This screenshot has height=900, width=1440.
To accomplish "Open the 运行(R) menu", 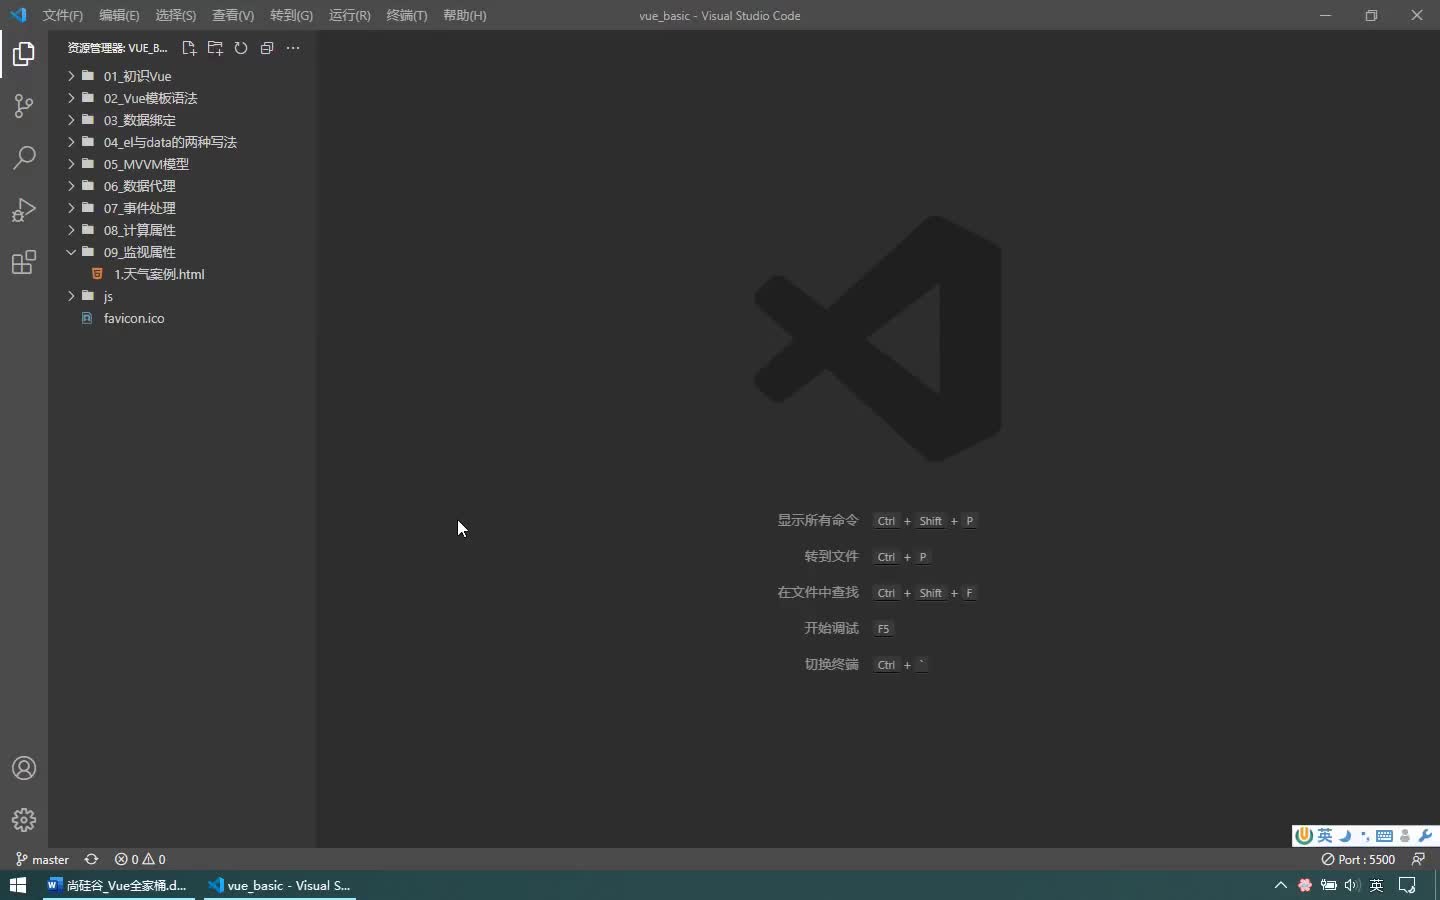I will [349, 15].
